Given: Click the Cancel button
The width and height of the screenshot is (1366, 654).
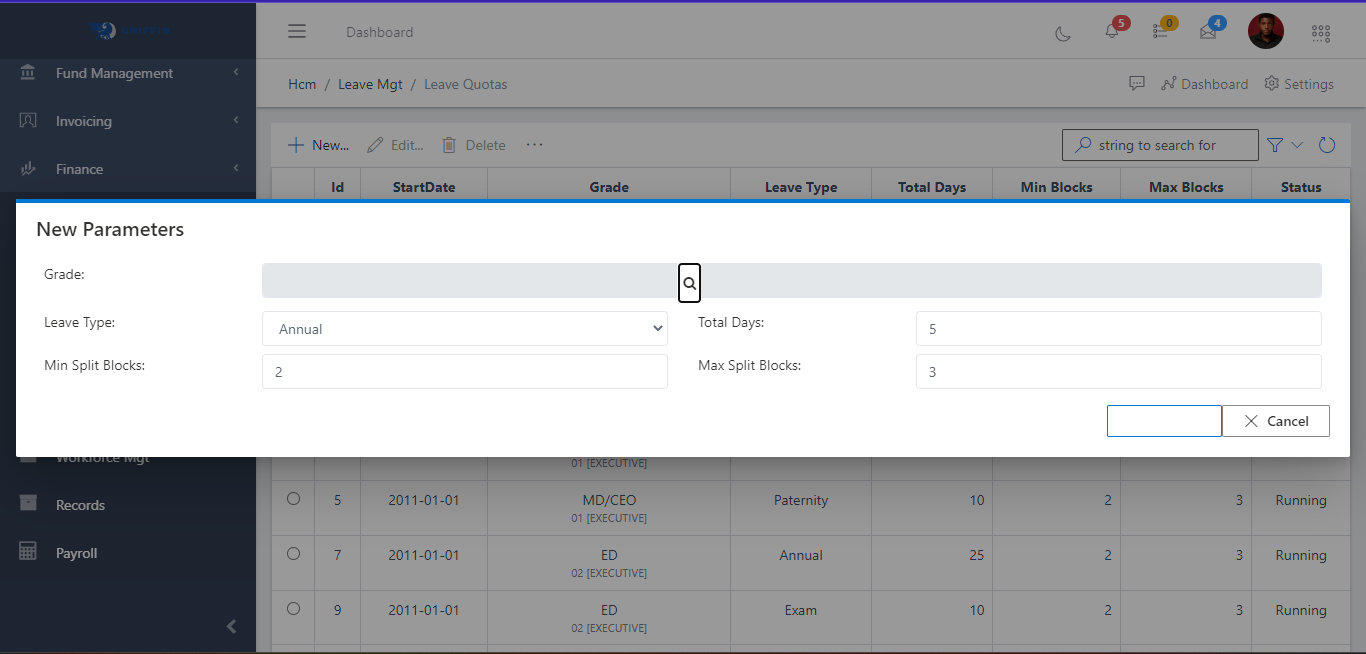Looking at the screenshot, I should (x=1275, y=421).
